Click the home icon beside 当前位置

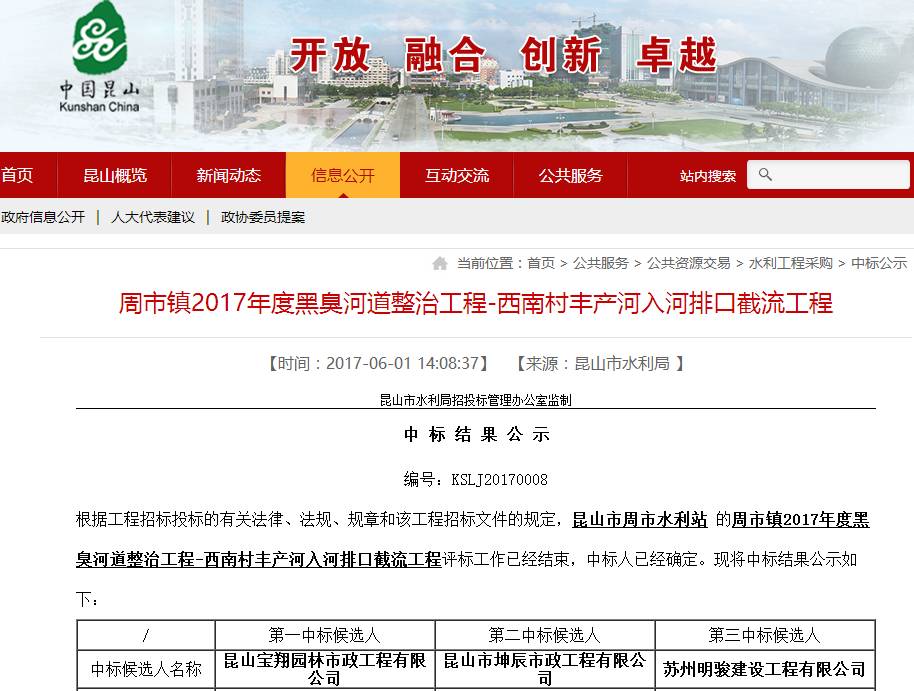coord(440,264)
